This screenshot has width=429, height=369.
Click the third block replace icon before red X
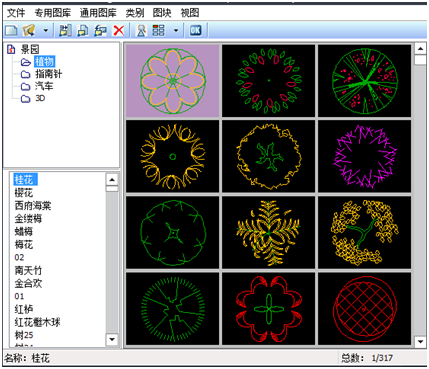pyautogui.click(x=100, y=31)
